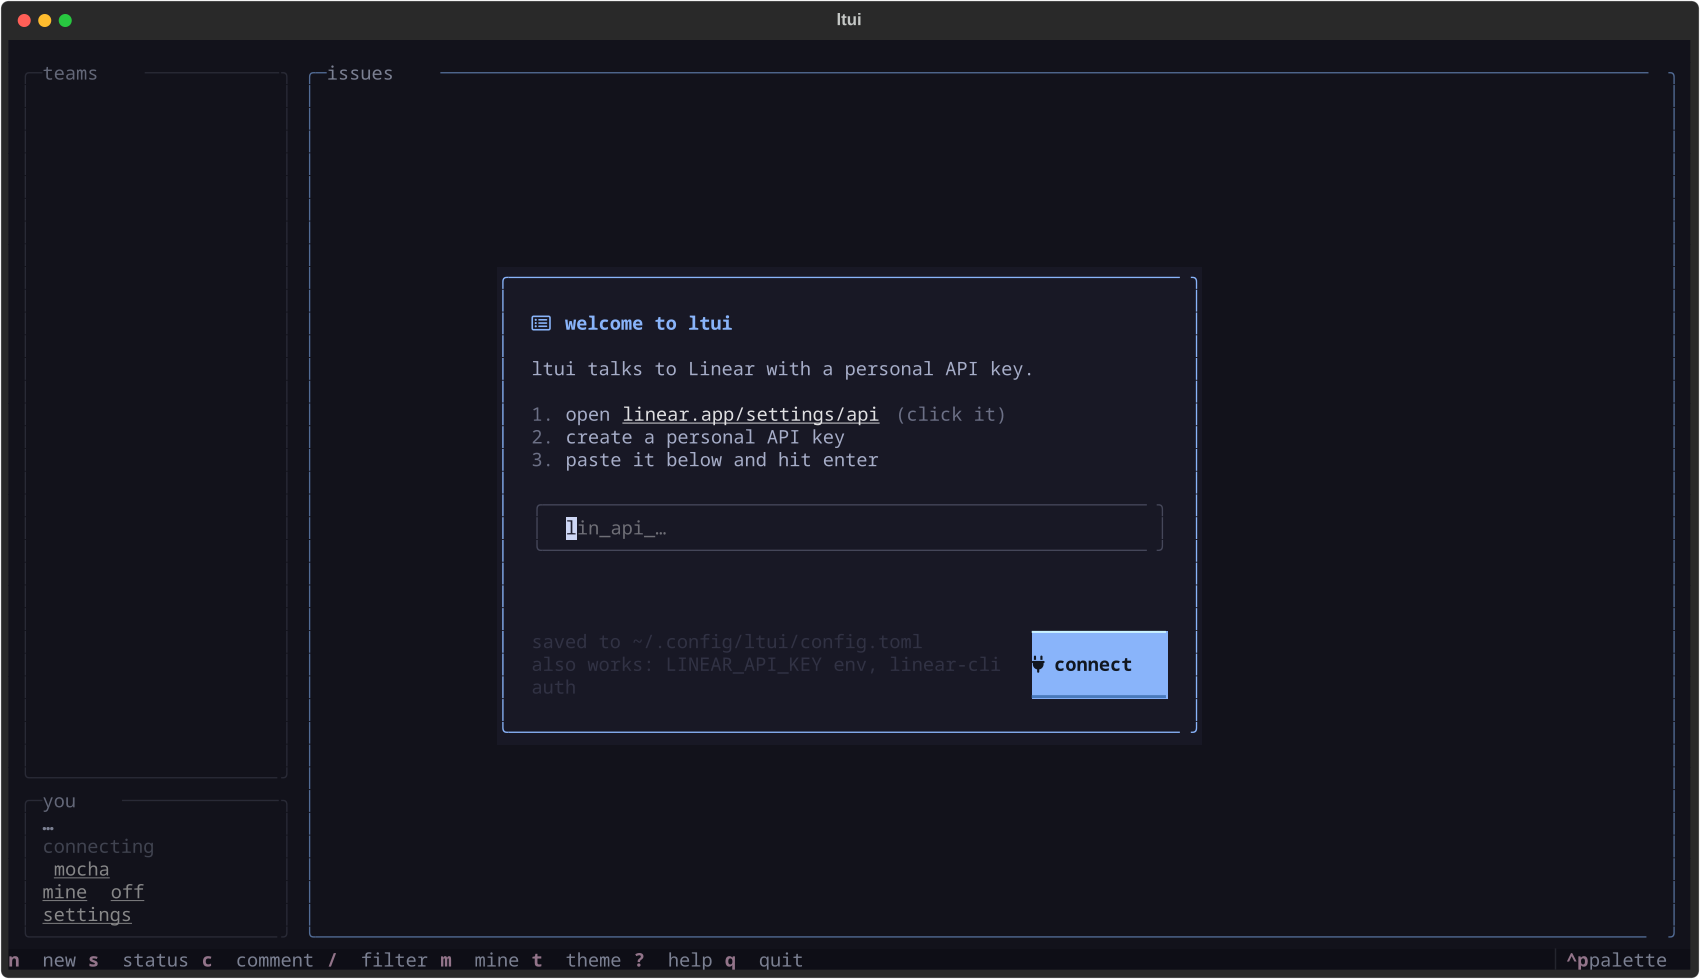Click 'paste it below and hit enter' step

(722, 460)
